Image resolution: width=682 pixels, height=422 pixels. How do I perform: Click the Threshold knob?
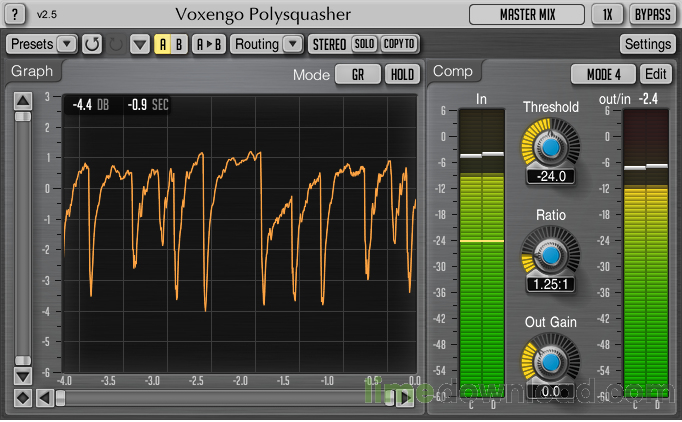pos(551,147)
